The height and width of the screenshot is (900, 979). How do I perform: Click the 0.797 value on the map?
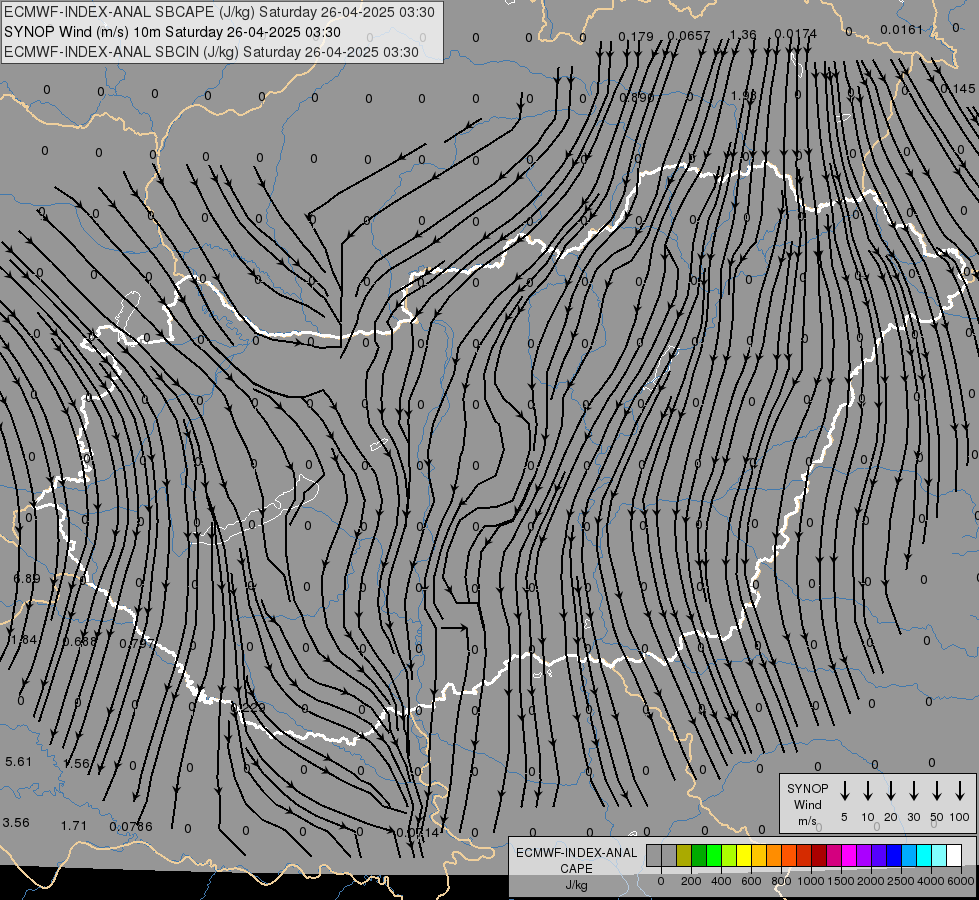point(137,643)
